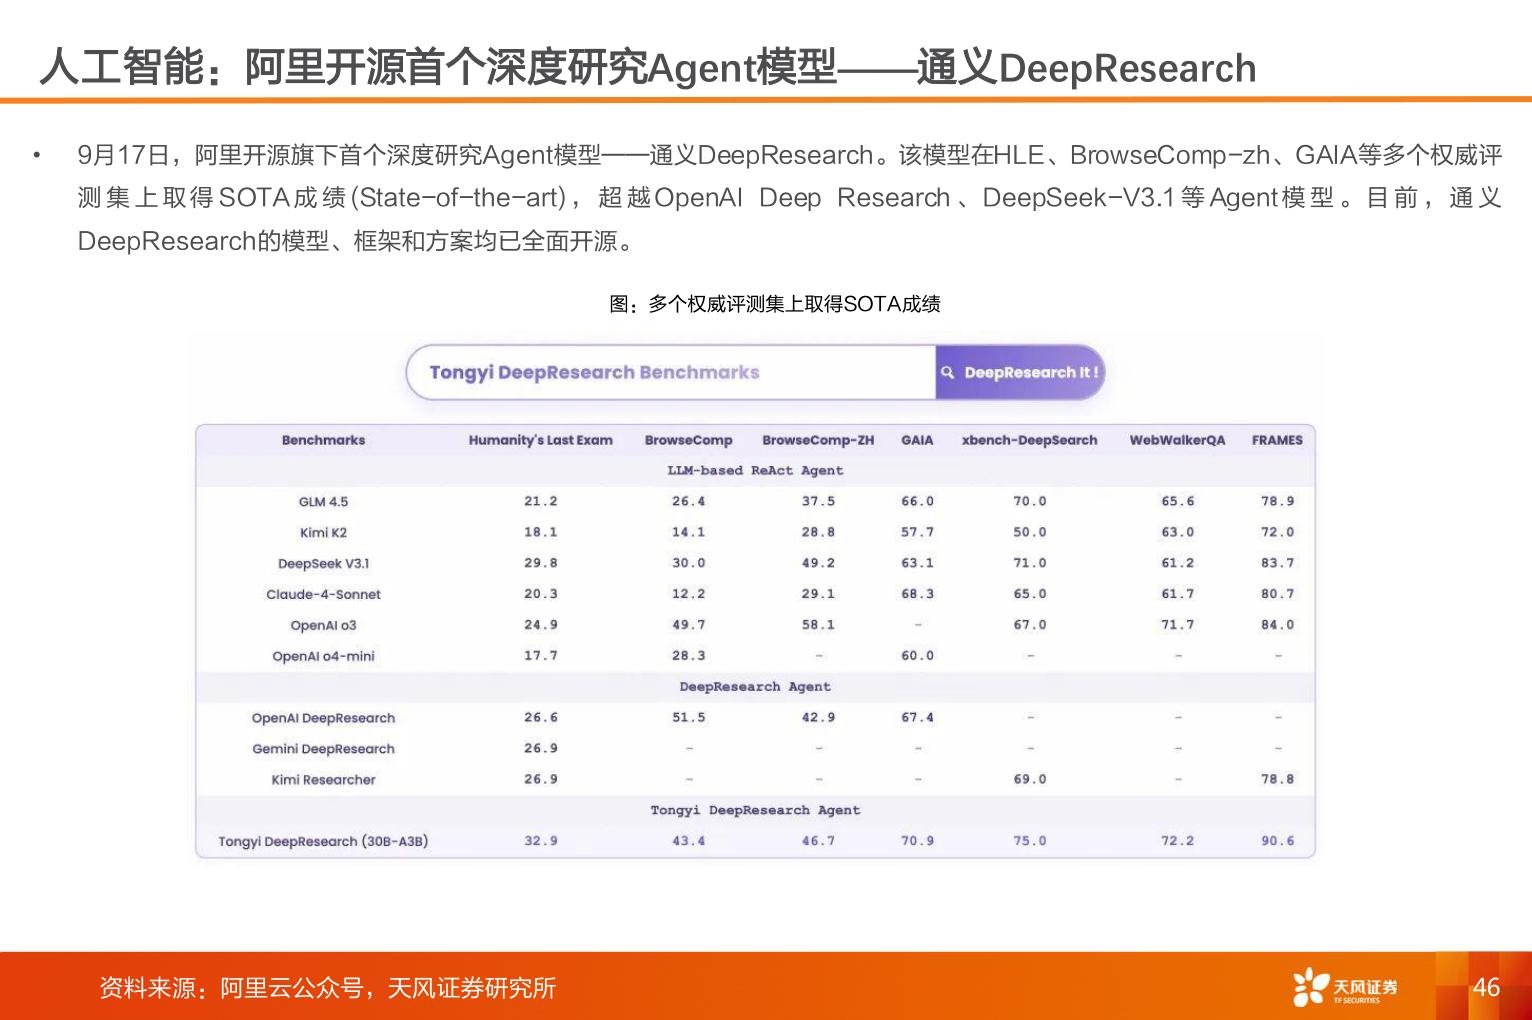Select the FRAMES column header
The width and height of the screenshot is (1532, 1020).
tap(1277, 440)
